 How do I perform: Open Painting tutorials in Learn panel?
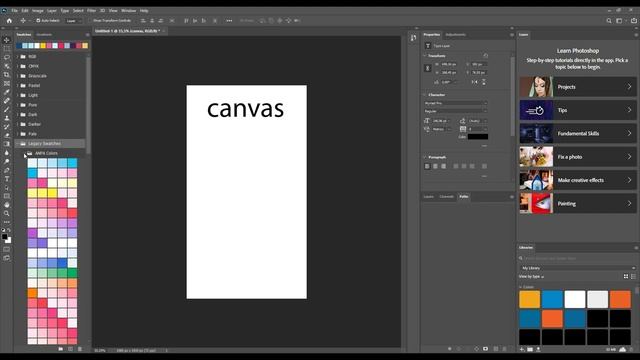578,203
